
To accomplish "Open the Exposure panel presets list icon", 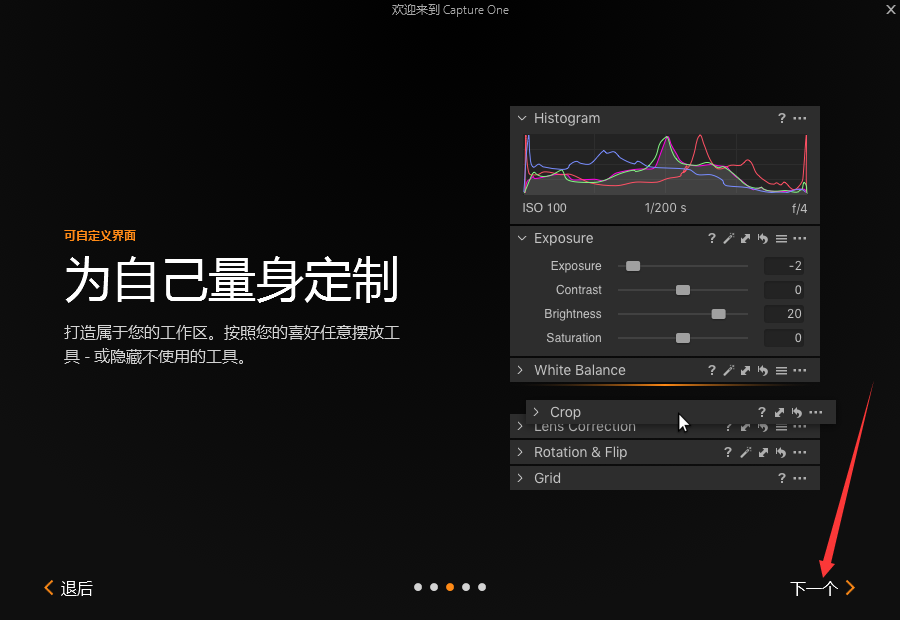I will 781,238.
